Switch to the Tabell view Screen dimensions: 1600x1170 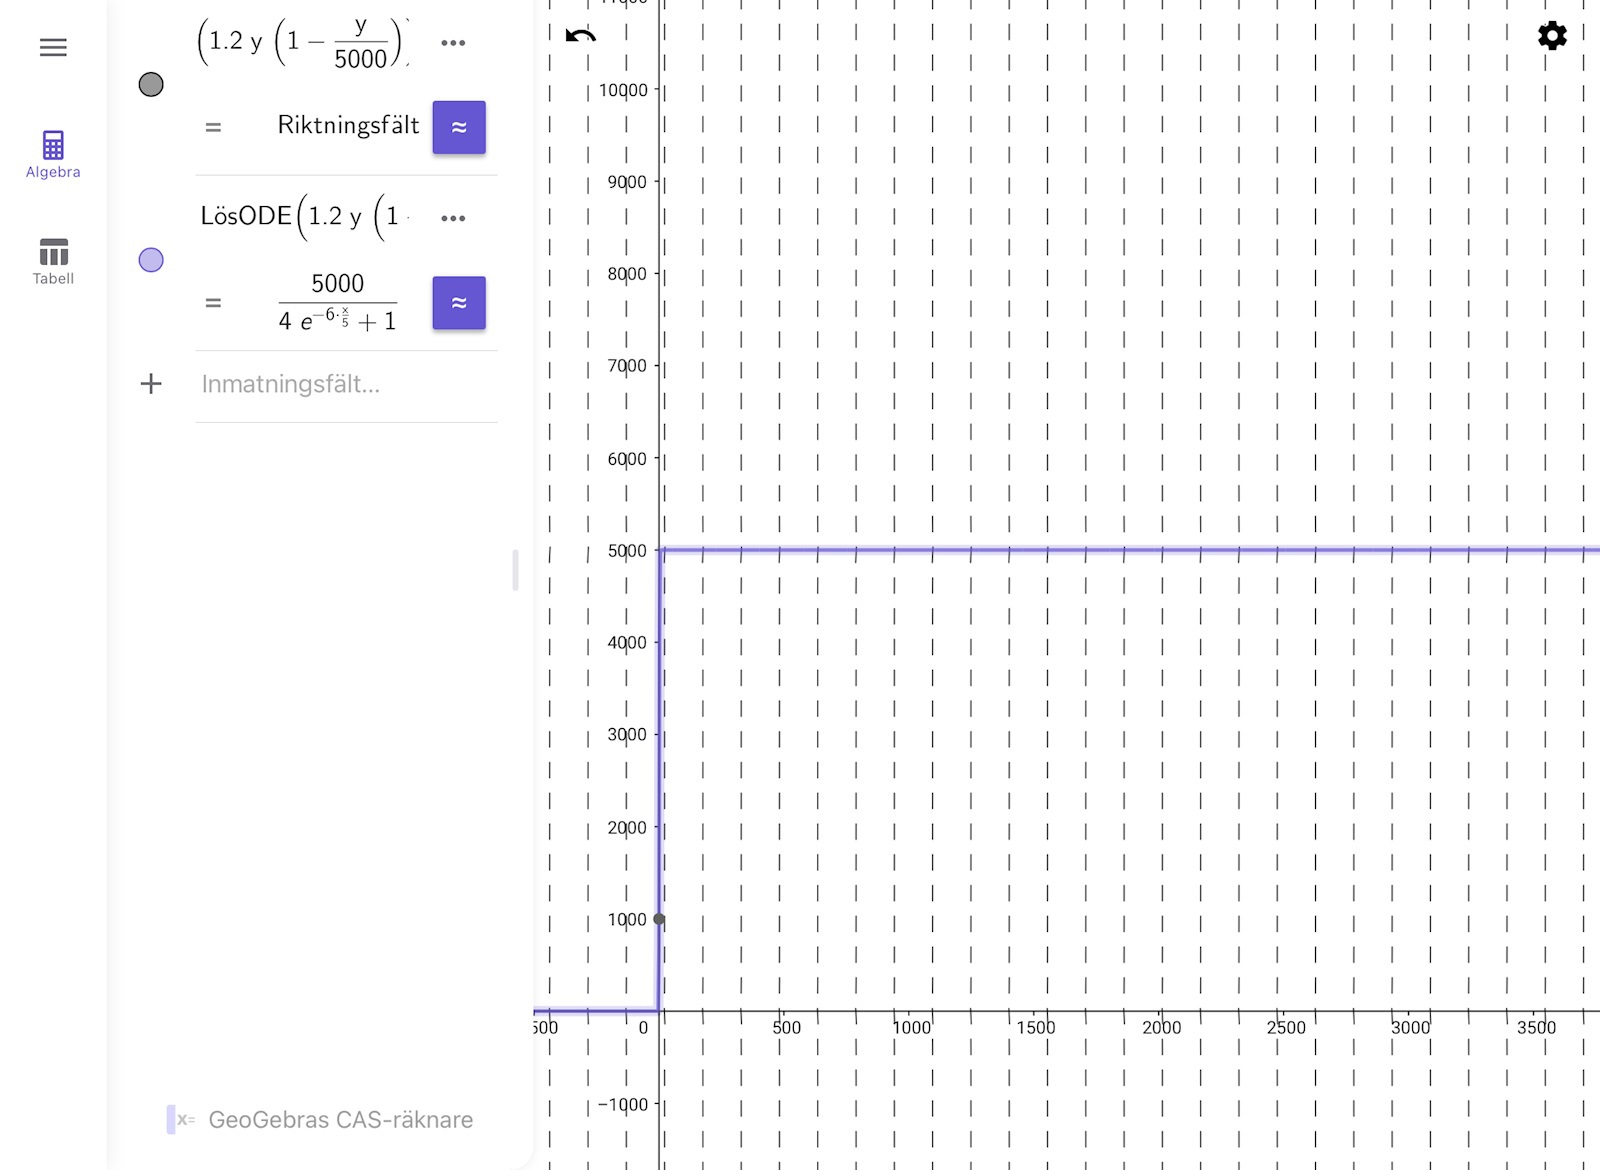click(53, 261)
